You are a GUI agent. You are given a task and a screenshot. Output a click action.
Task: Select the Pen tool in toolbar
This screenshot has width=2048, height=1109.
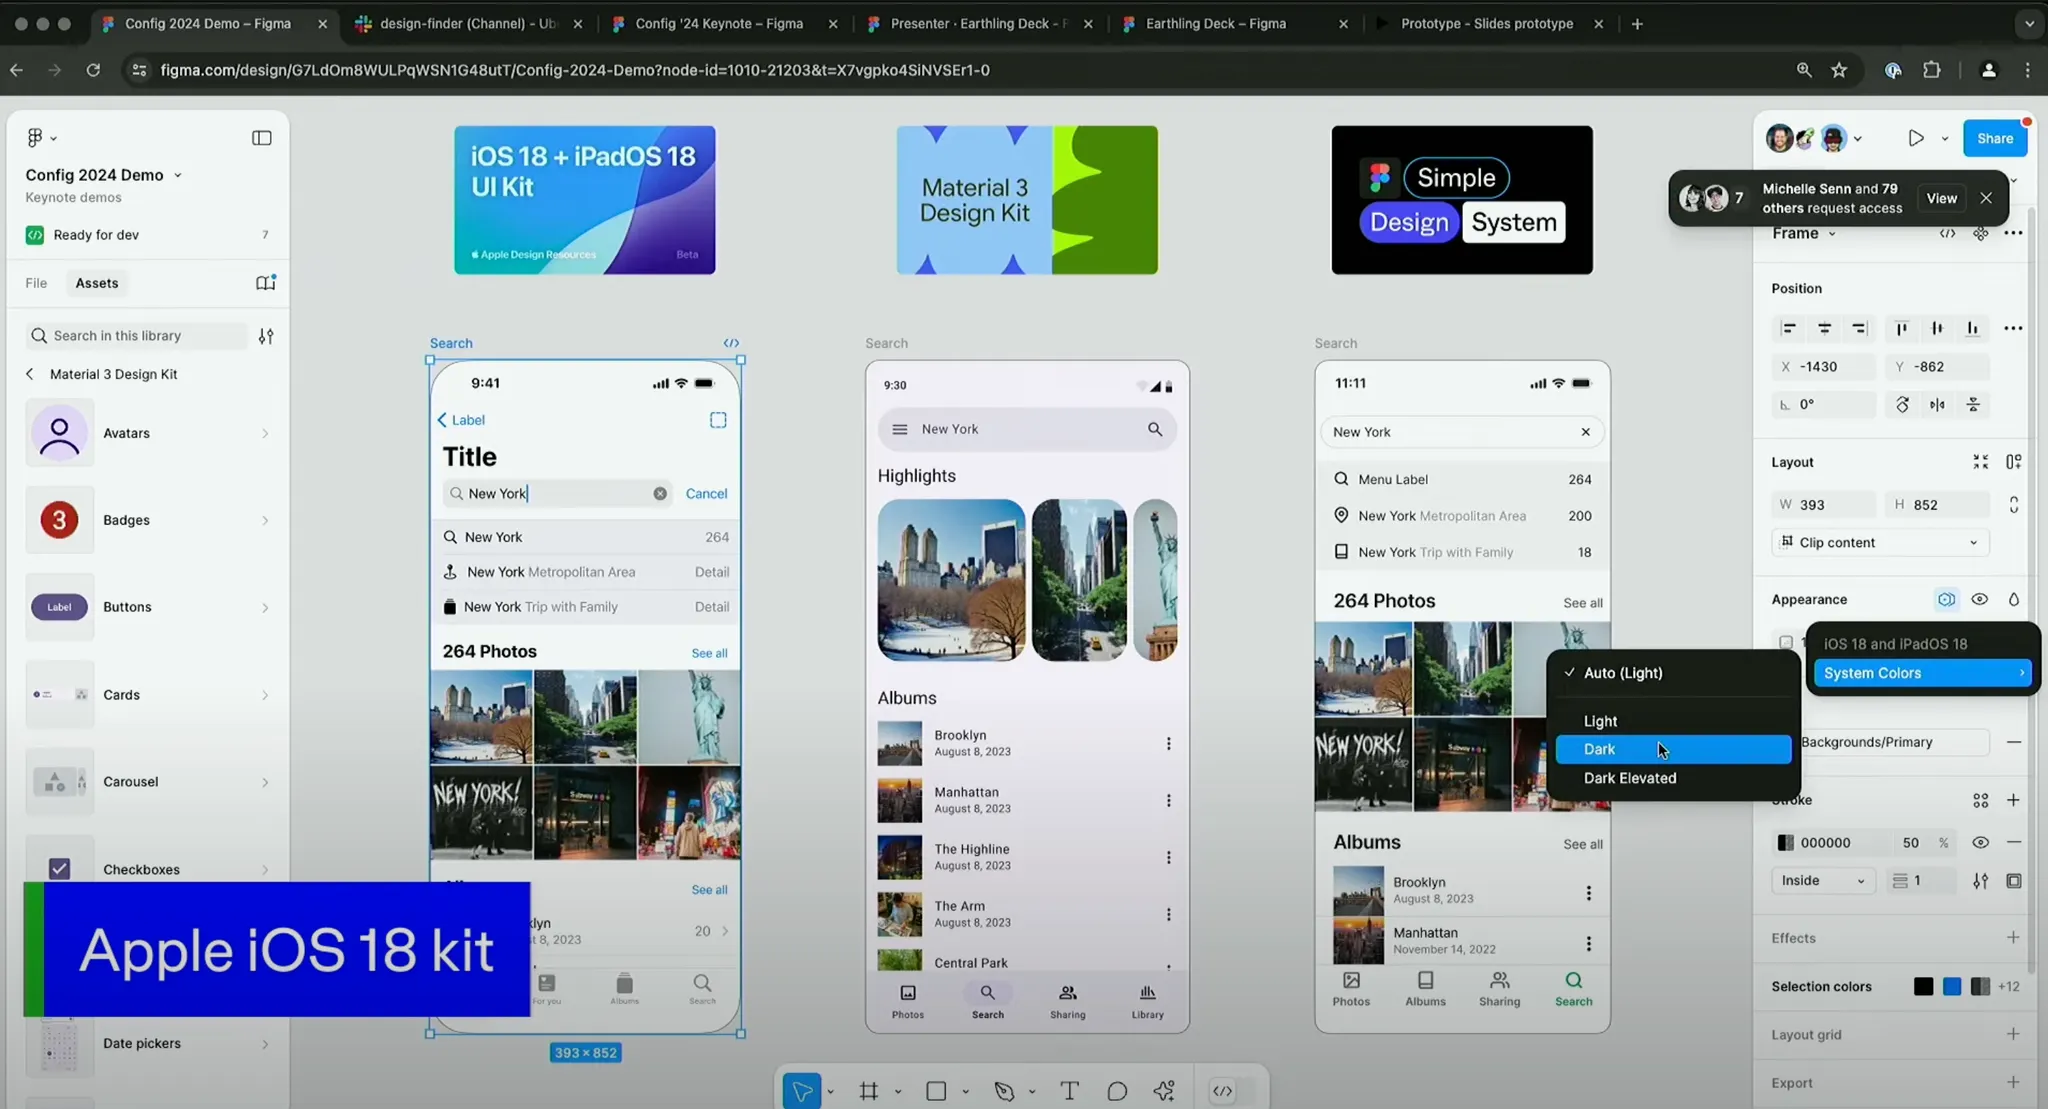point(1004,1091)
